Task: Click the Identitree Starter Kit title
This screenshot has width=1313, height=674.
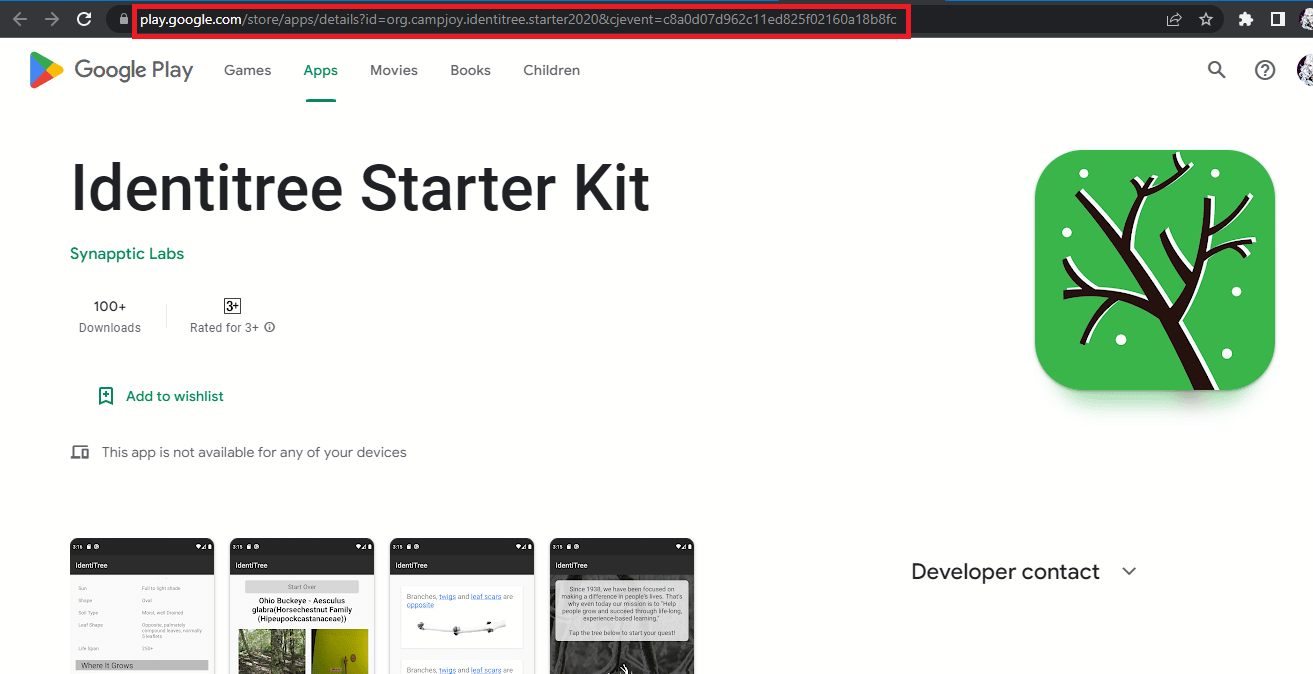Action: click(x=360, y=188)
